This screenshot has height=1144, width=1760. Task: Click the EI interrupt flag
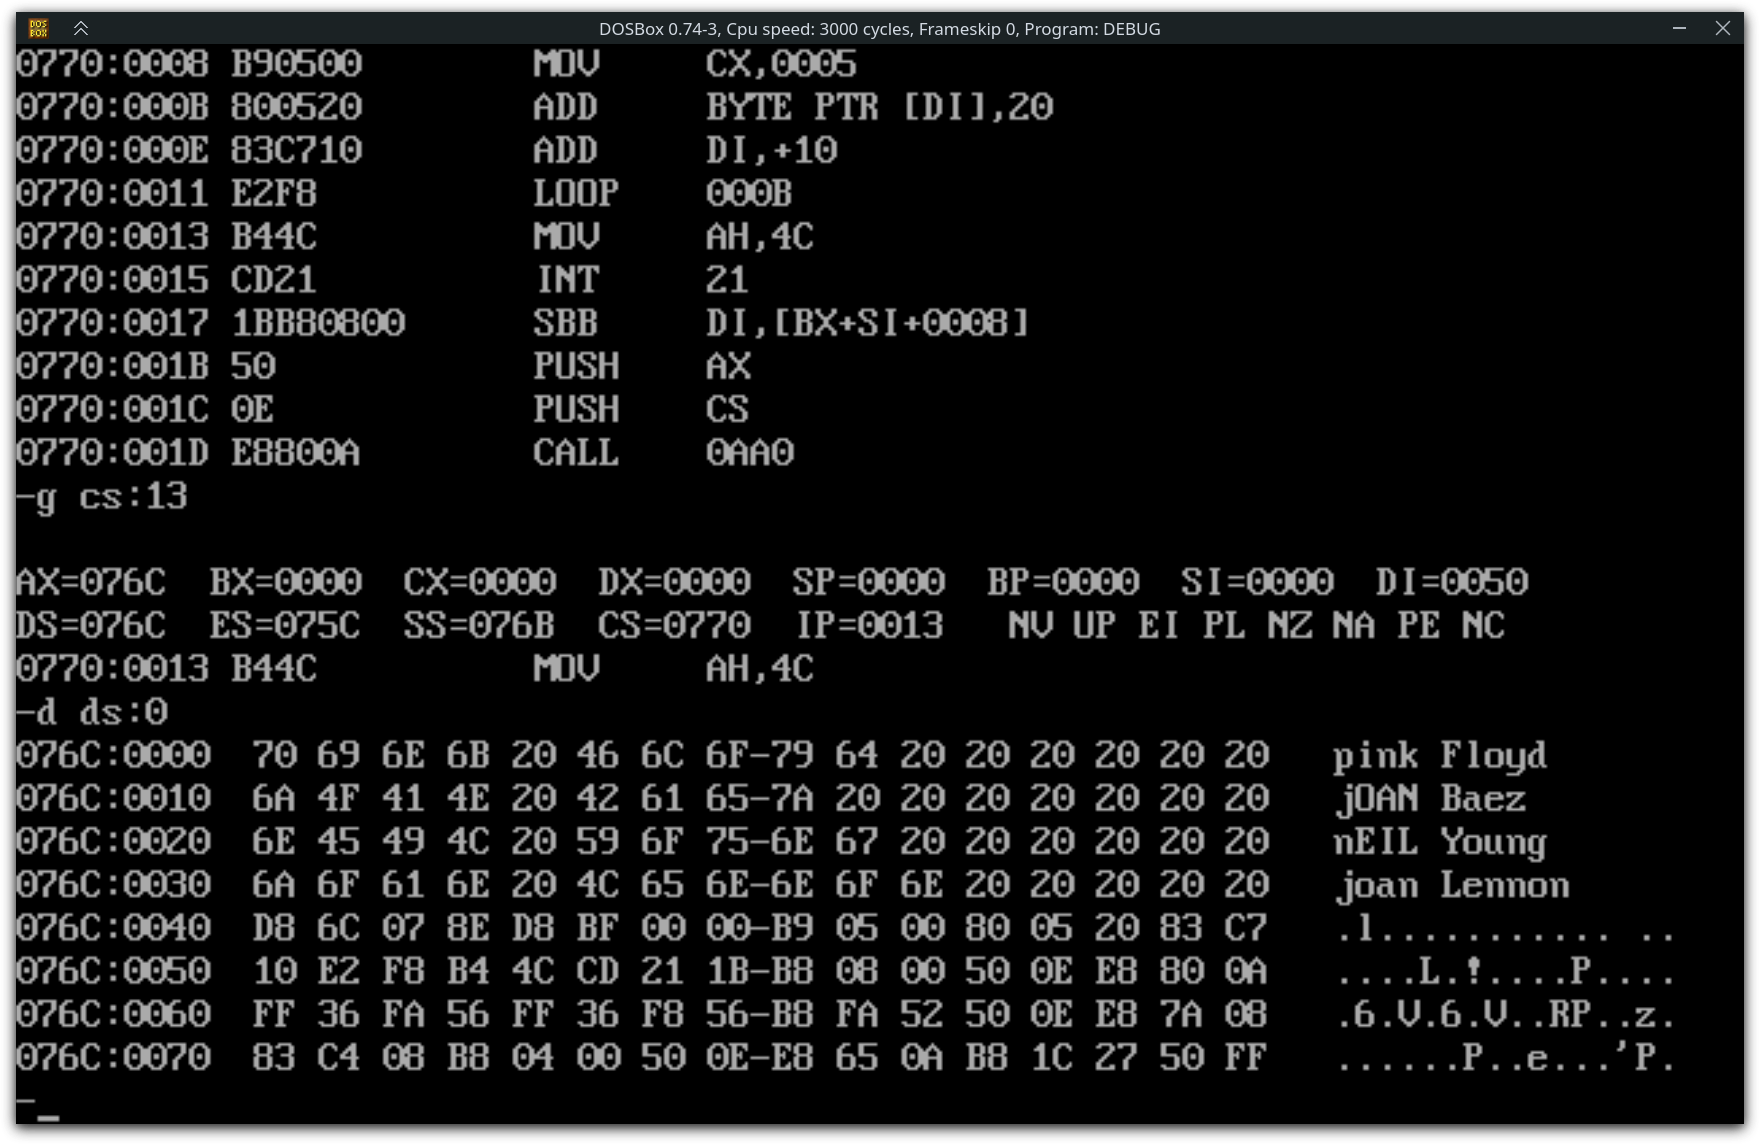[1159, 625]
